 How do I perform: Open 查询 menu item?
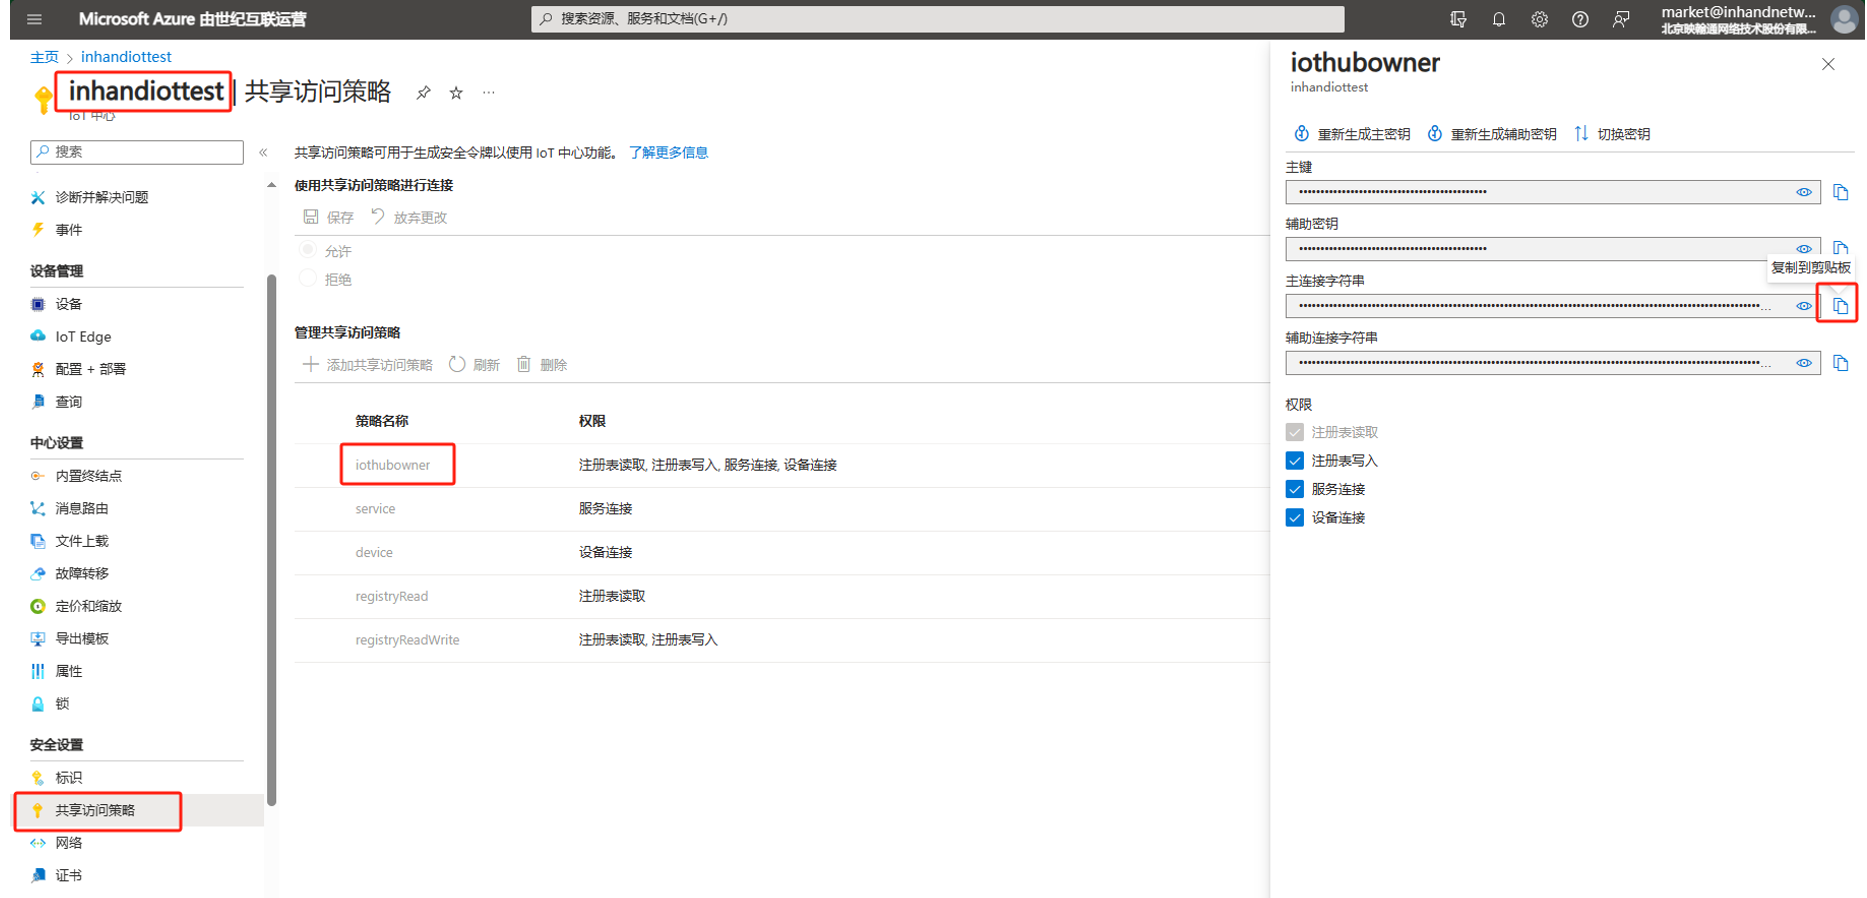[57, 402]
